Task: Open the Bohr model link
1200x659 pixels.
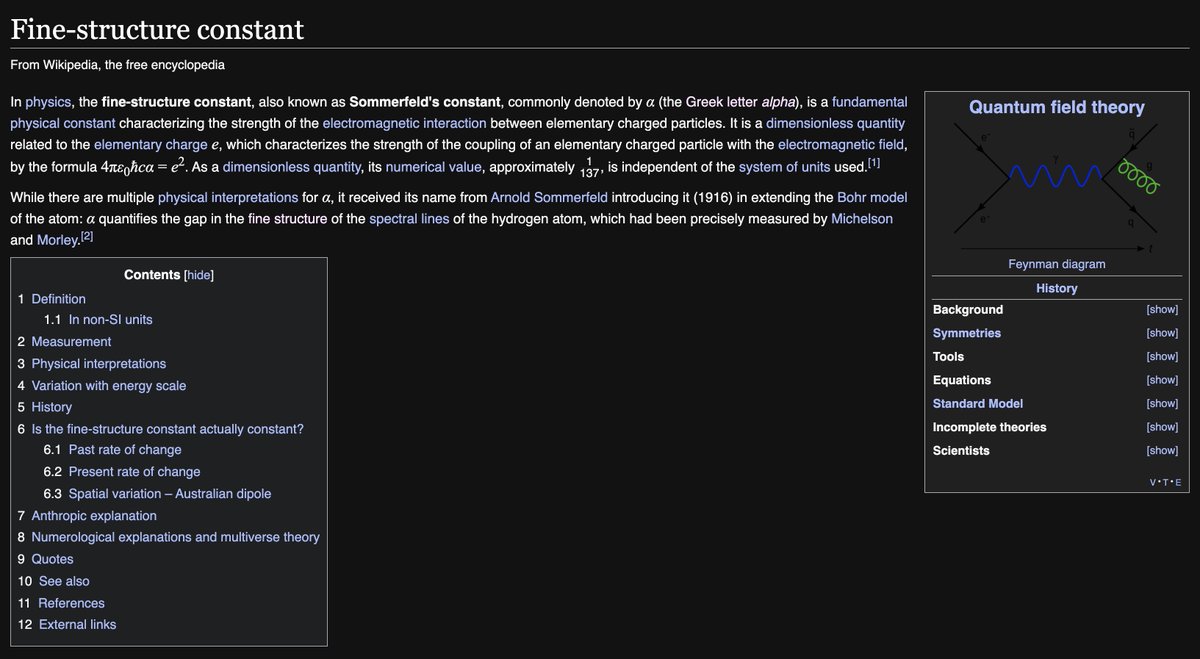Action: click(871, 197)
